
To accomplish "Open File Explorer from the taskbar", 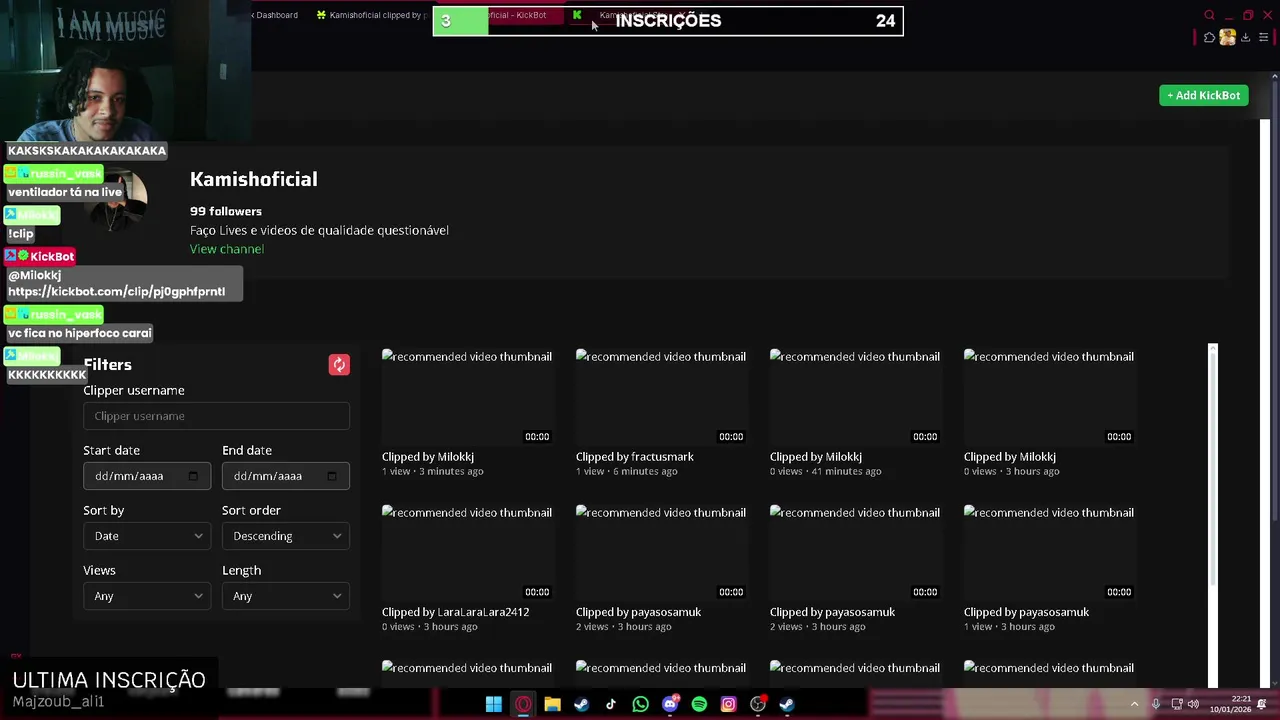I will click(552, 704).
